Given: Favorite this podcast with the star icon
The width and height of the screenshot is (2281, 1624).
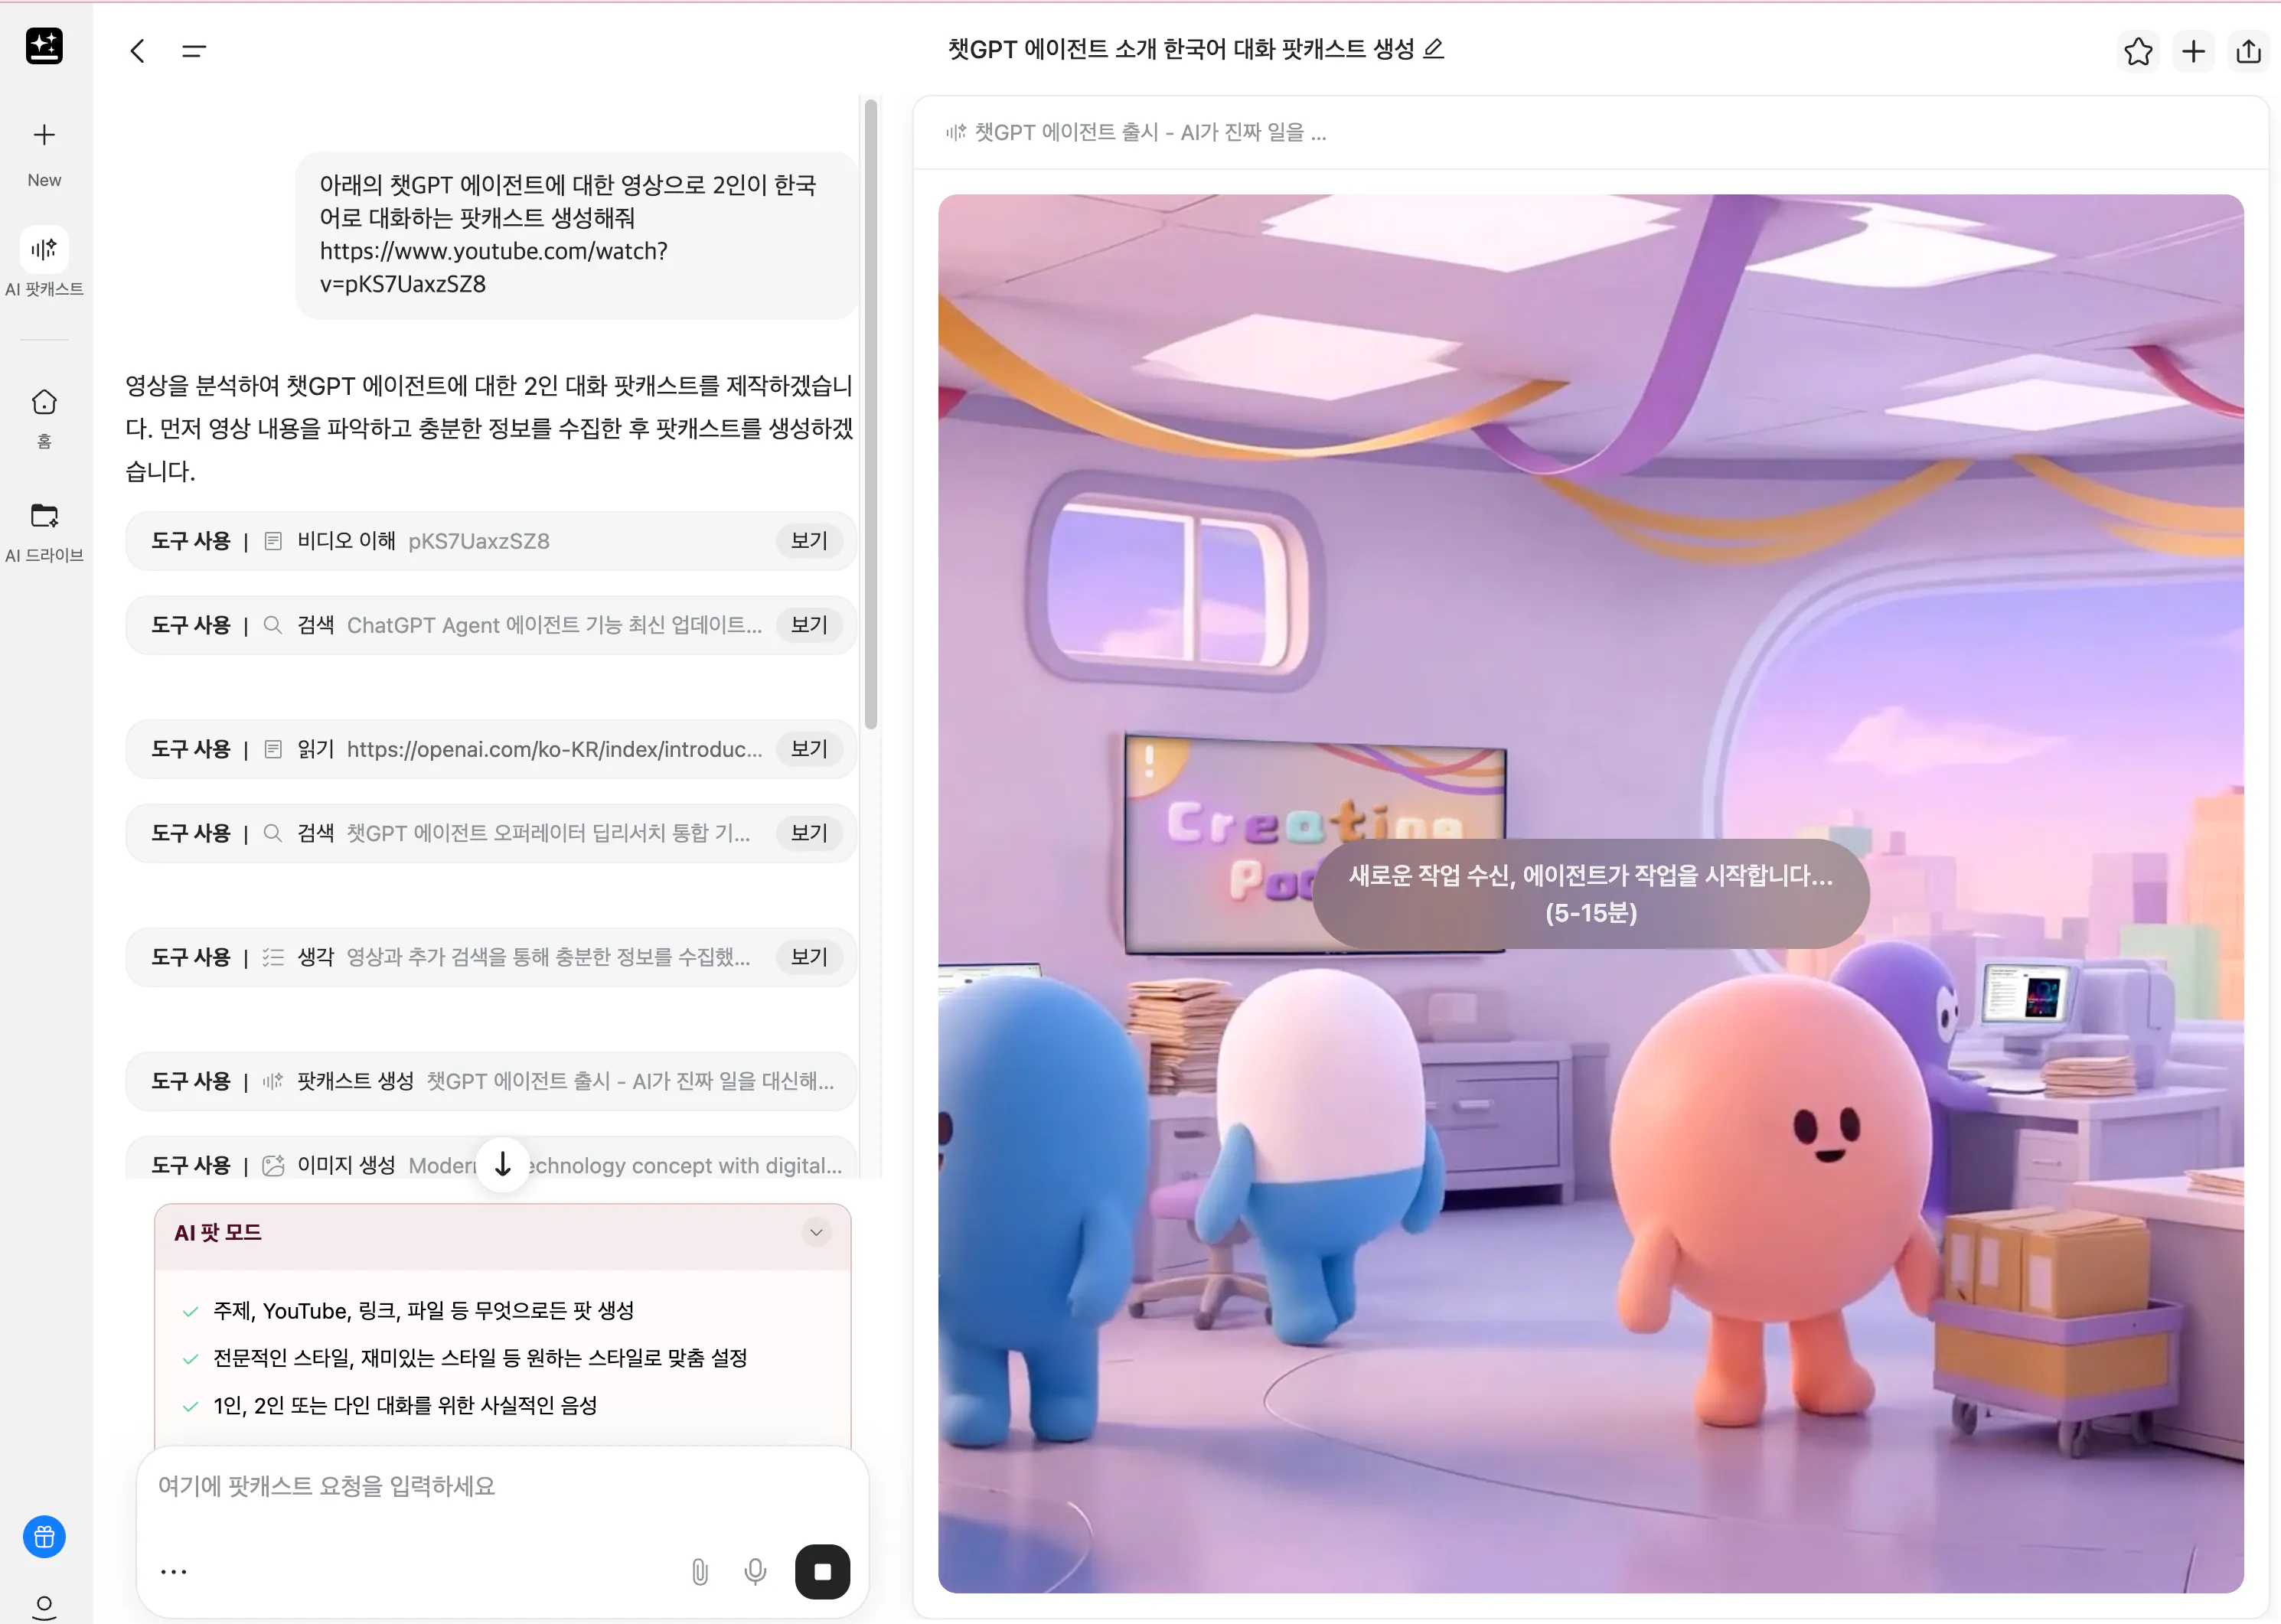Looking at the screenshot, I should 2138,51.
